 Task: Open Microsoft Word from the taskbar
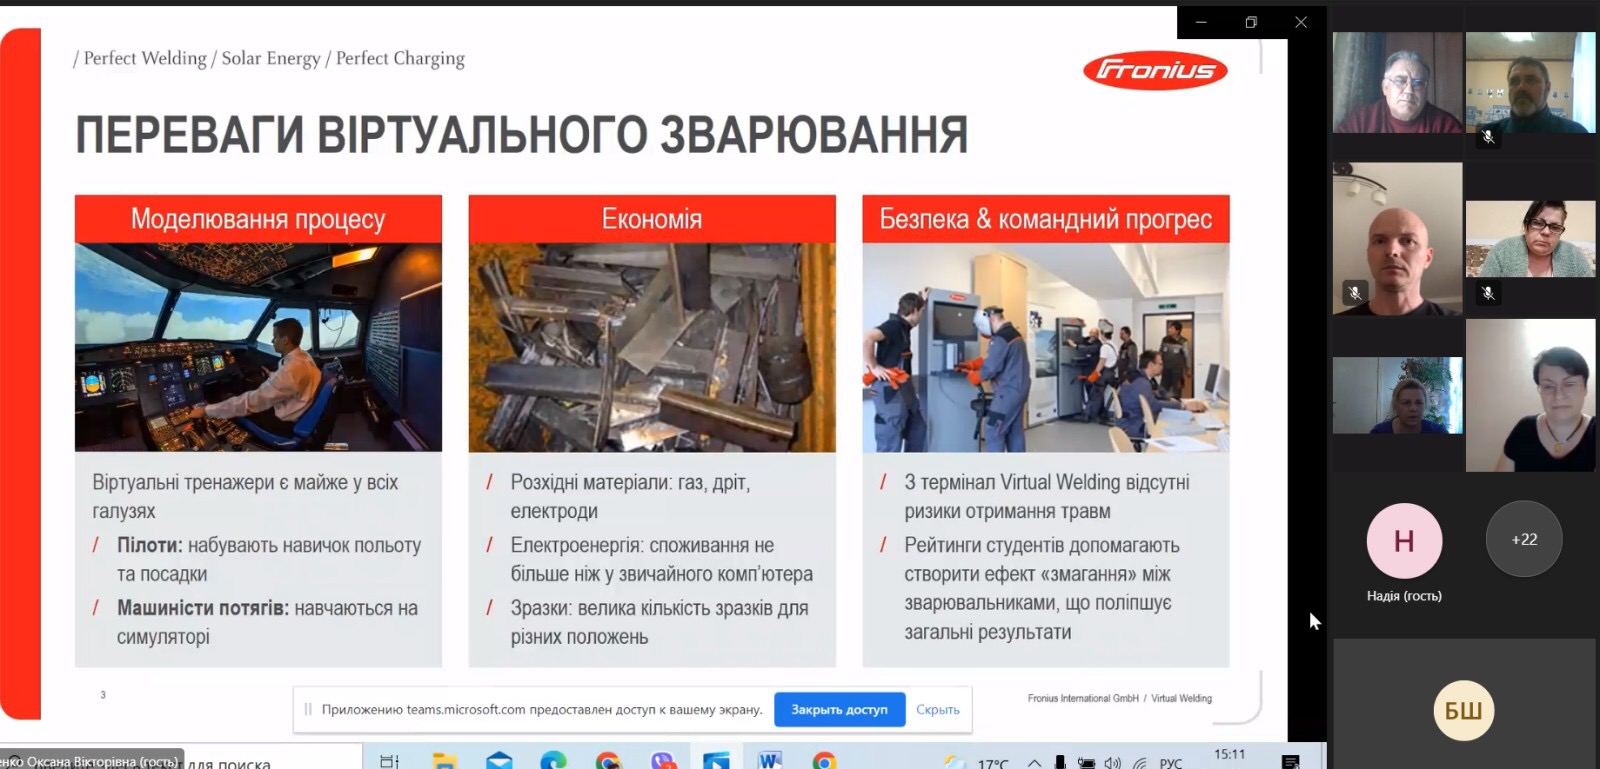click(x=769, y=761)
